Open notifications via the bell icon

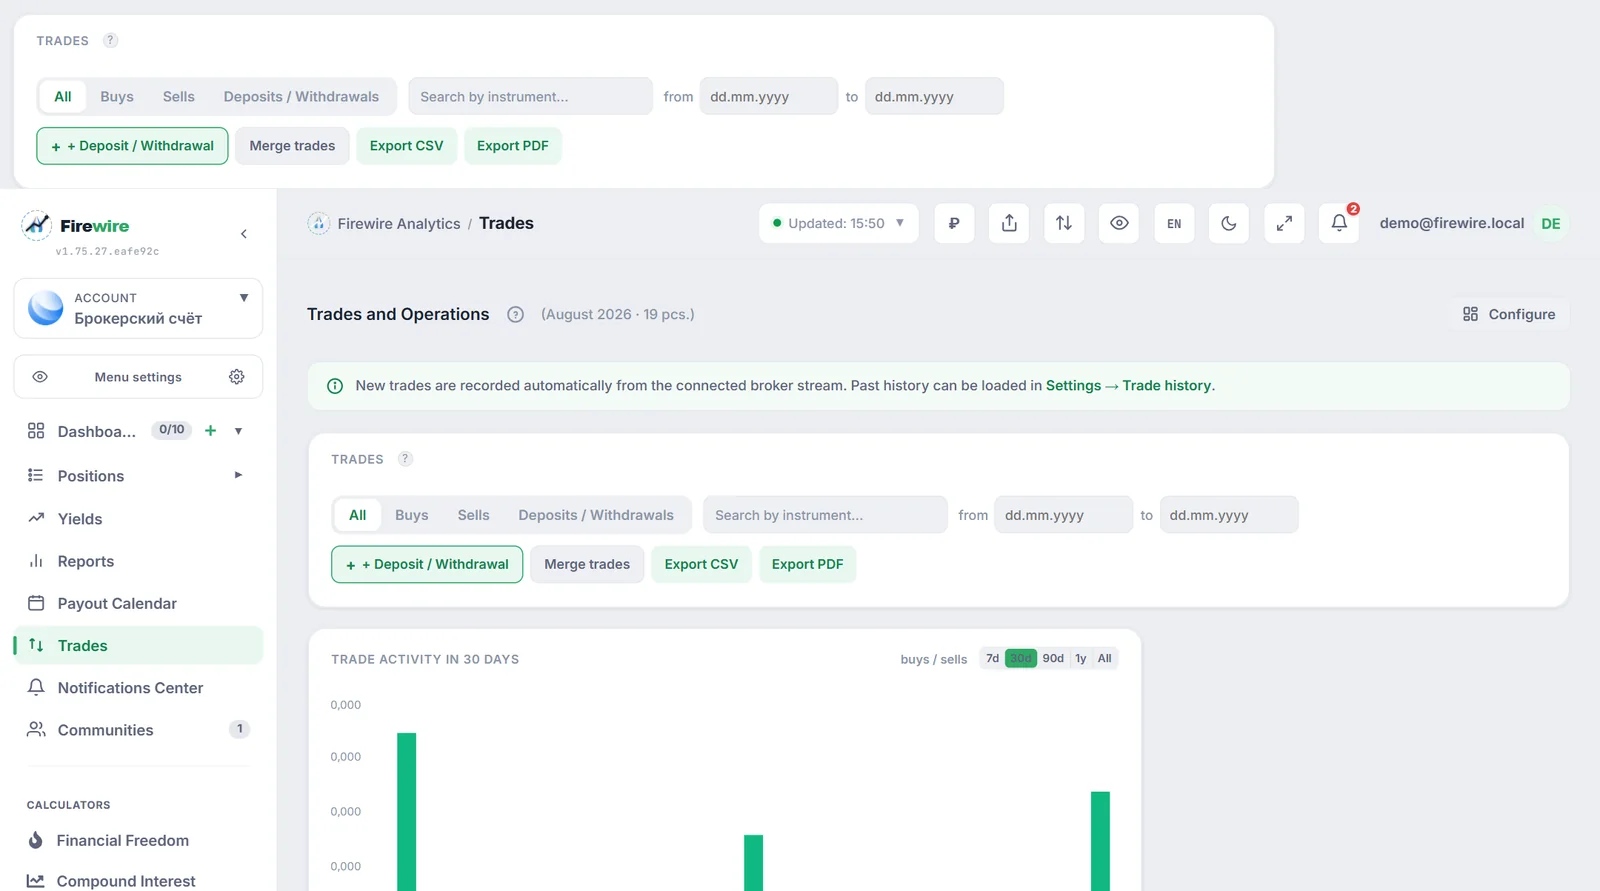1339,223
